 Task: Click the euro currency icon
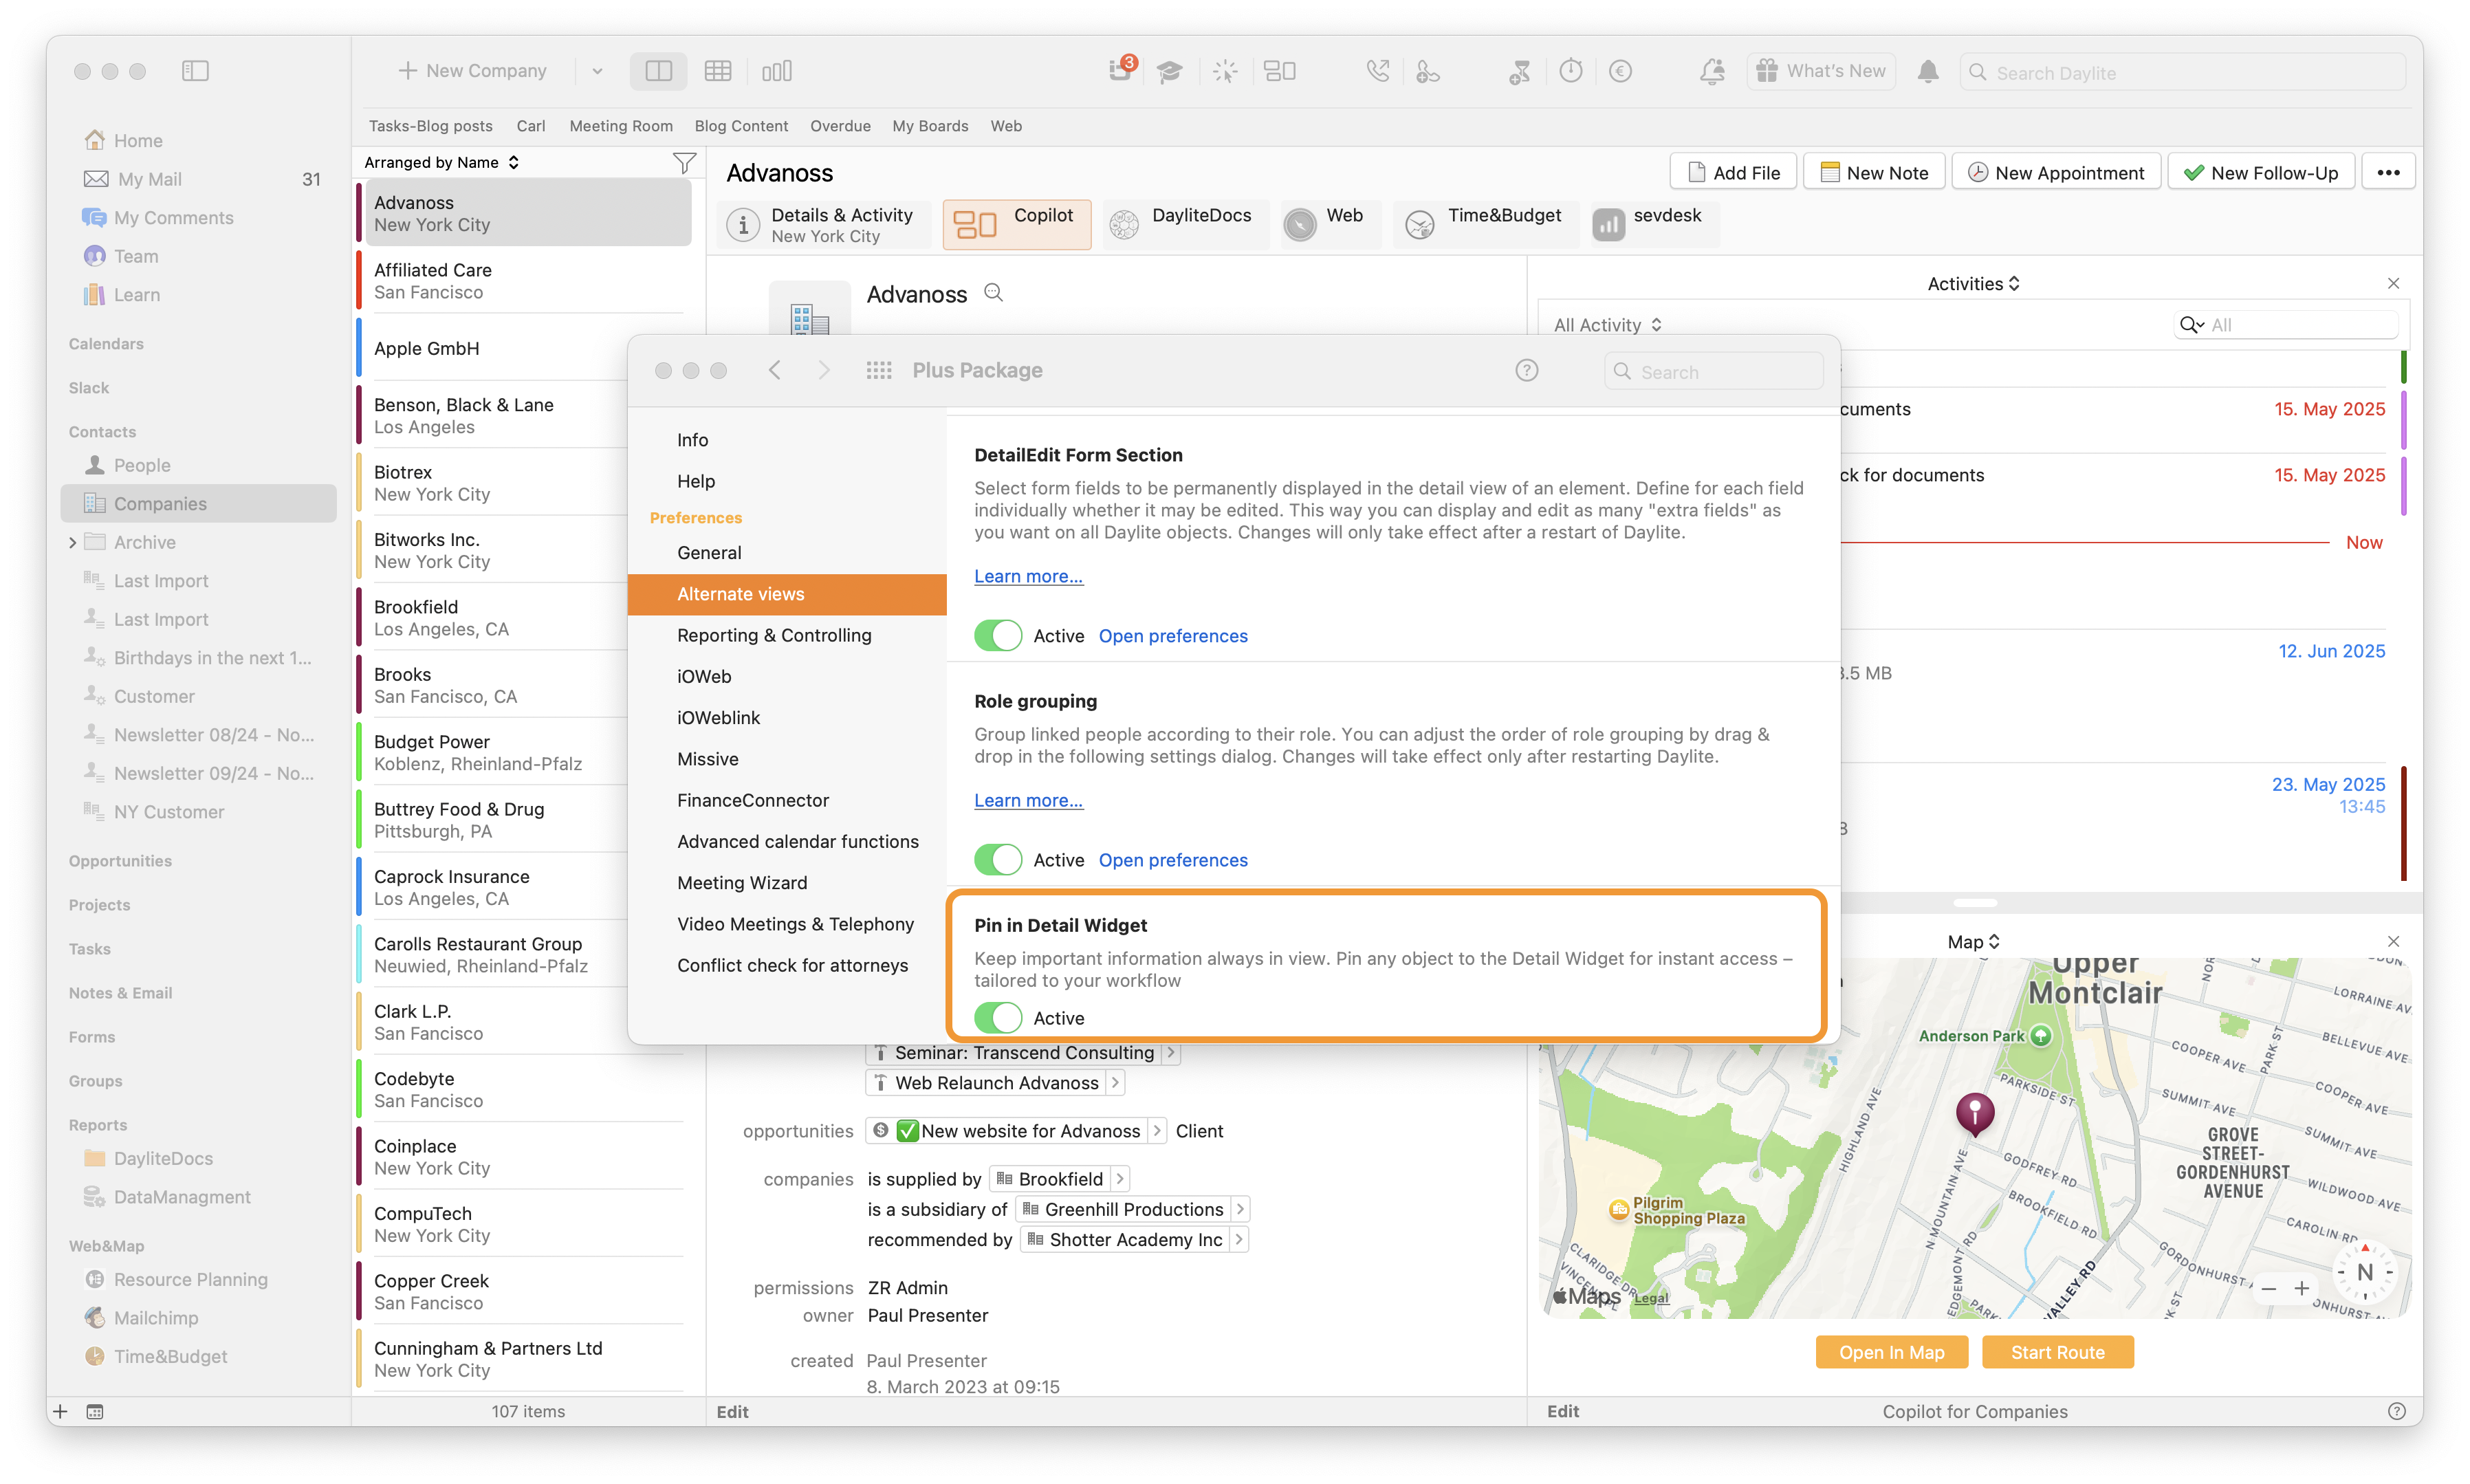(x=1621, y=71)
